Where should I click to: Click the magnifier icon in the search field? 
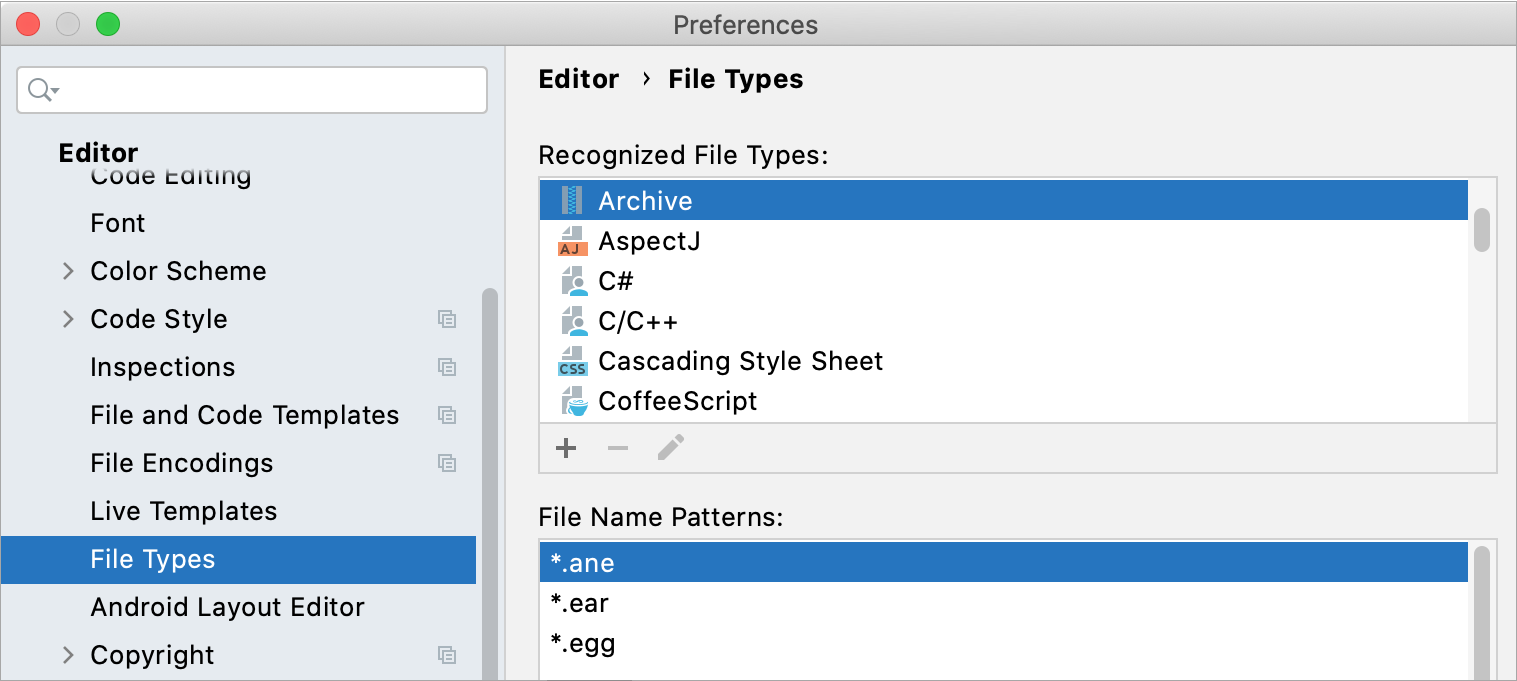36,89
